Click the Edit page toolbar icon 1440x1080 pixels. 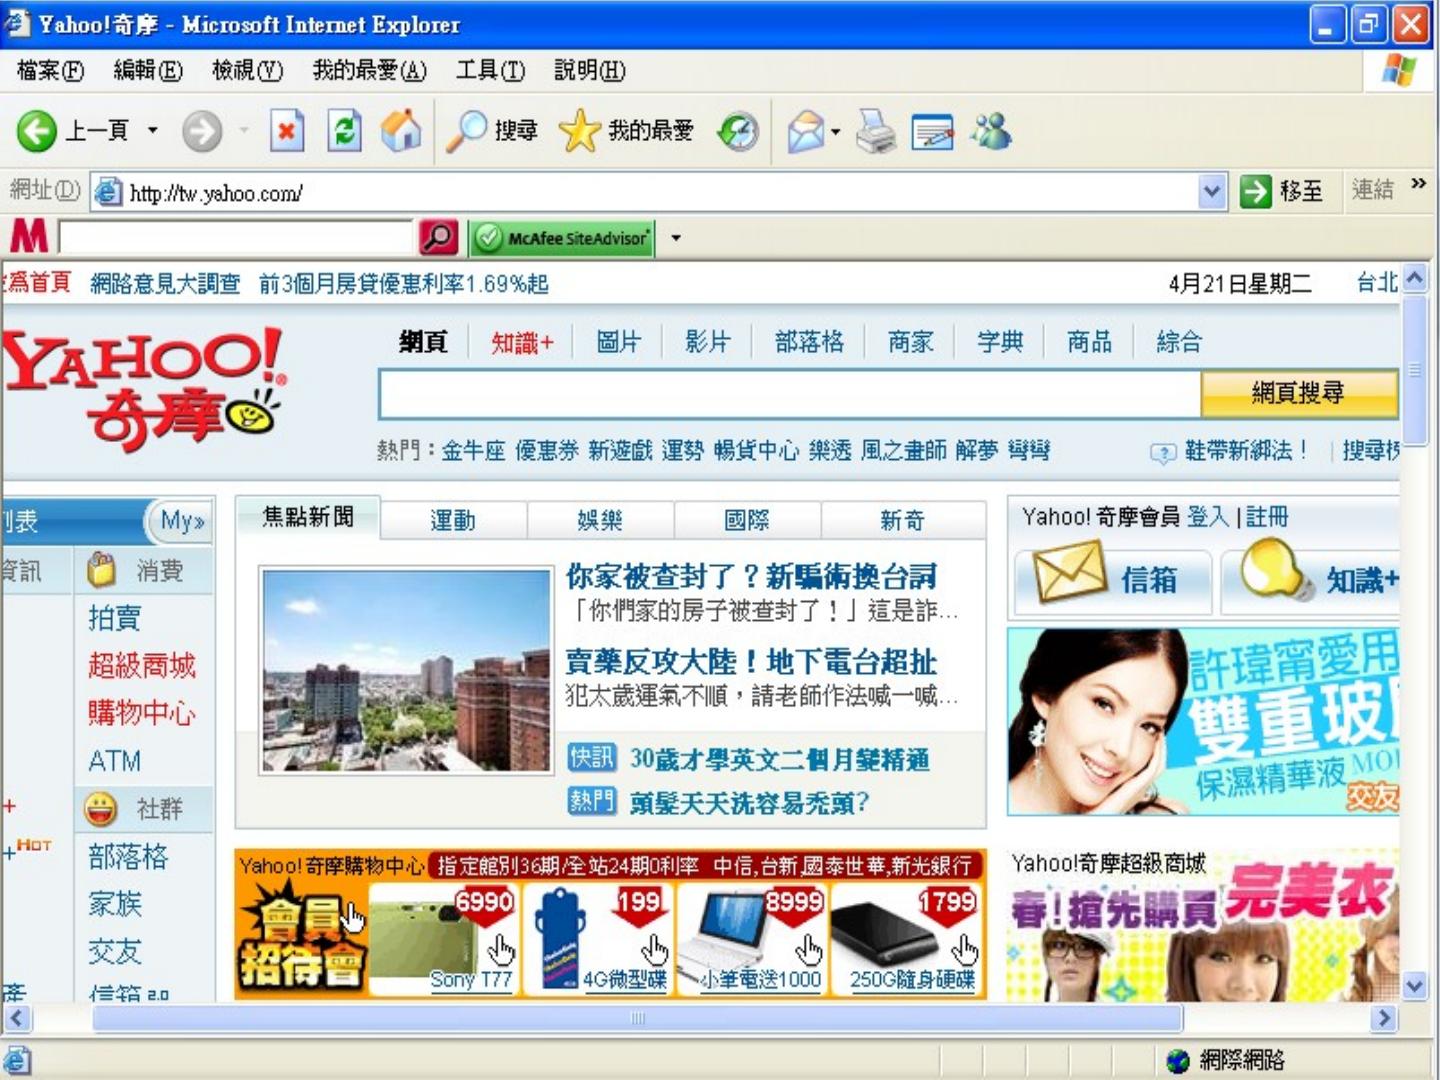[932, 131]
